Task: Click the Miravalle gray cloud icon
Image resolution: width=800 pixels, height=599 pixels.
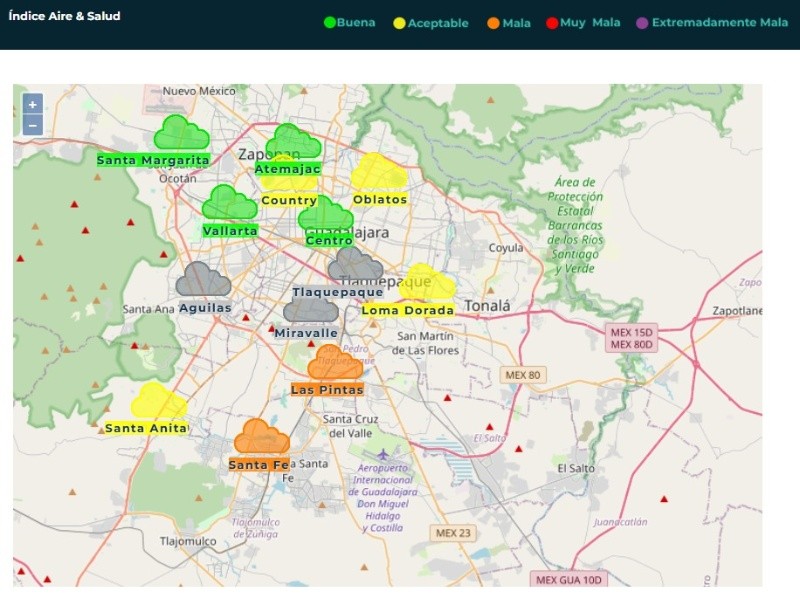Action: coord(310,308)
